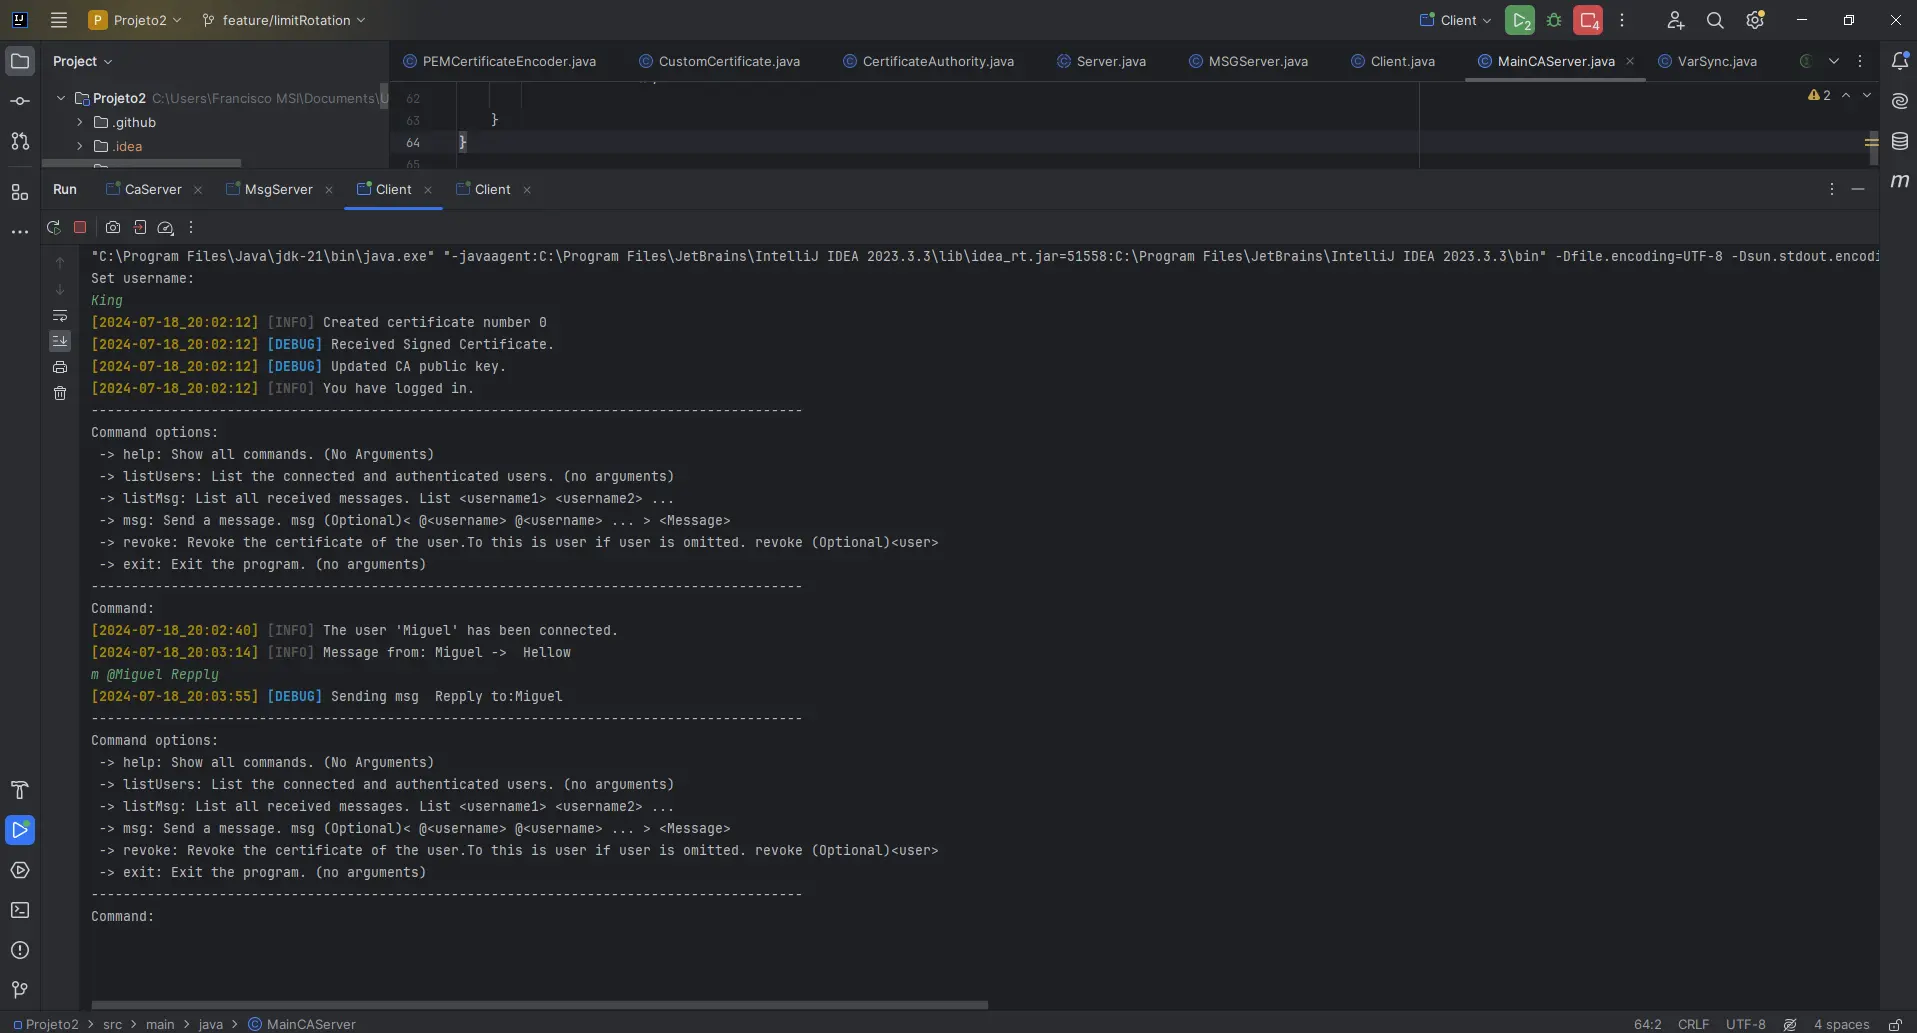1917x1033 pixels.
Task: Click the exit/restore layout icon in Run toolbar
Action: [x=140, y=228]
